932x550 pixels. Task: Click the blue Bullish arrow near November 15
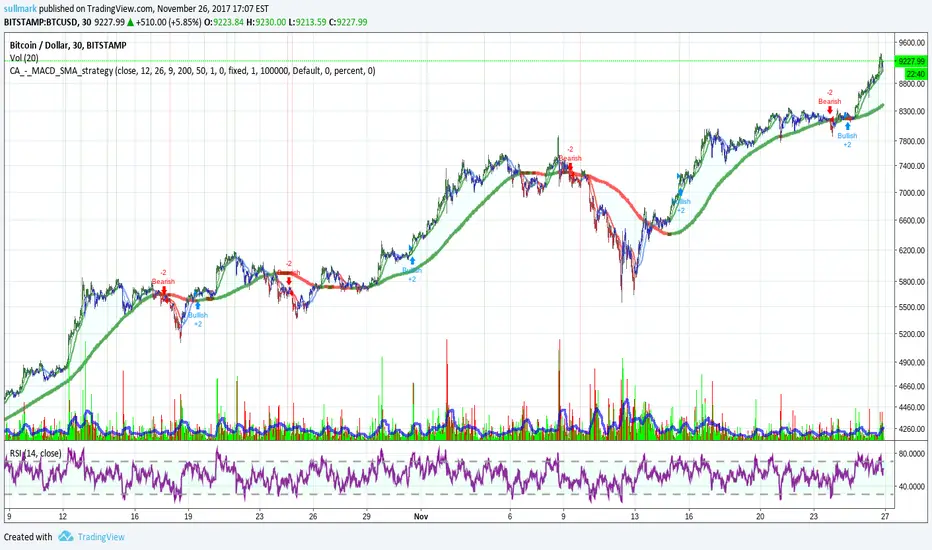pyautogui.click(x=681, y=192)
